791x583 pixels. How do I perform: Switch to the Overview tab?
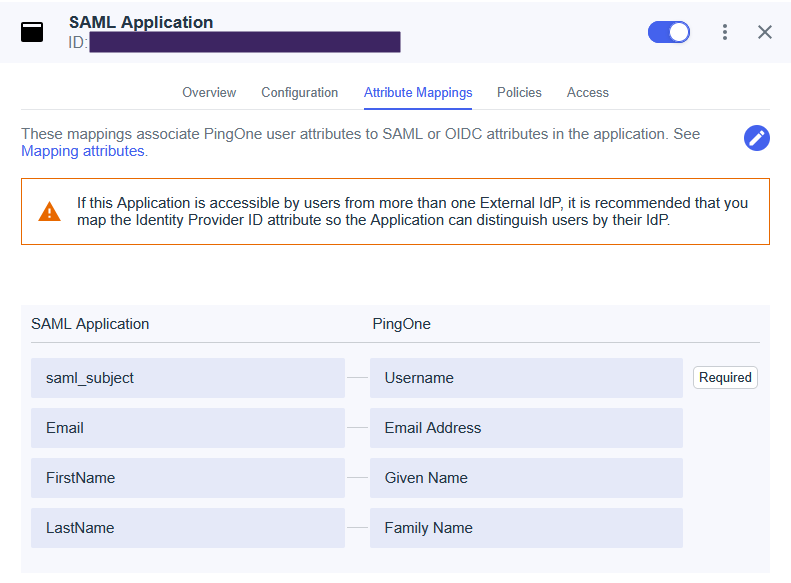[209, 93]
